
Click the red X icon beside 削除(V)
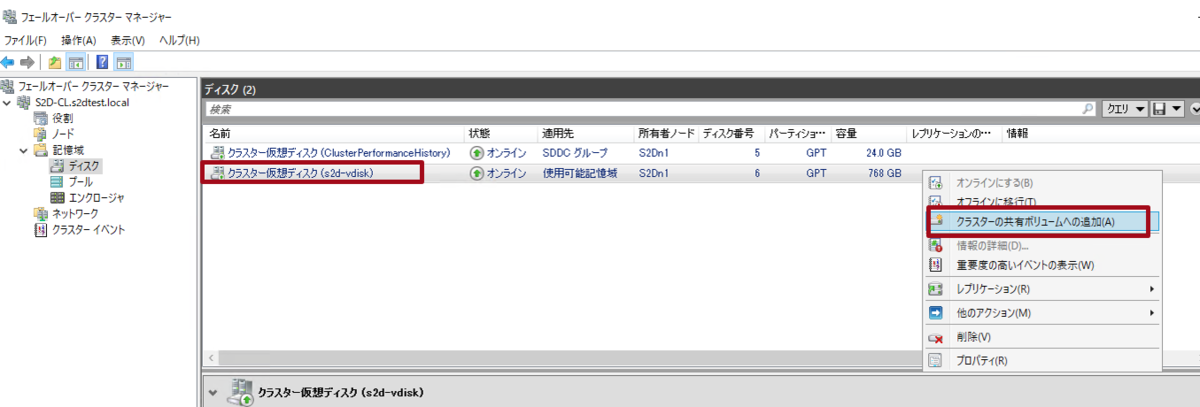pyautogui.click(x=936, y=338)
